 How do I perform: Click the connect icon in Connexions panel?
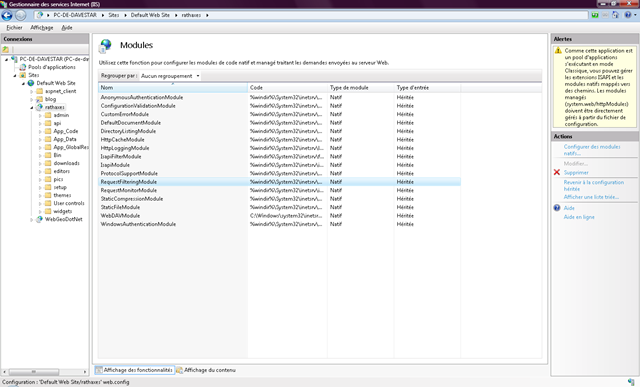point(6,49)
